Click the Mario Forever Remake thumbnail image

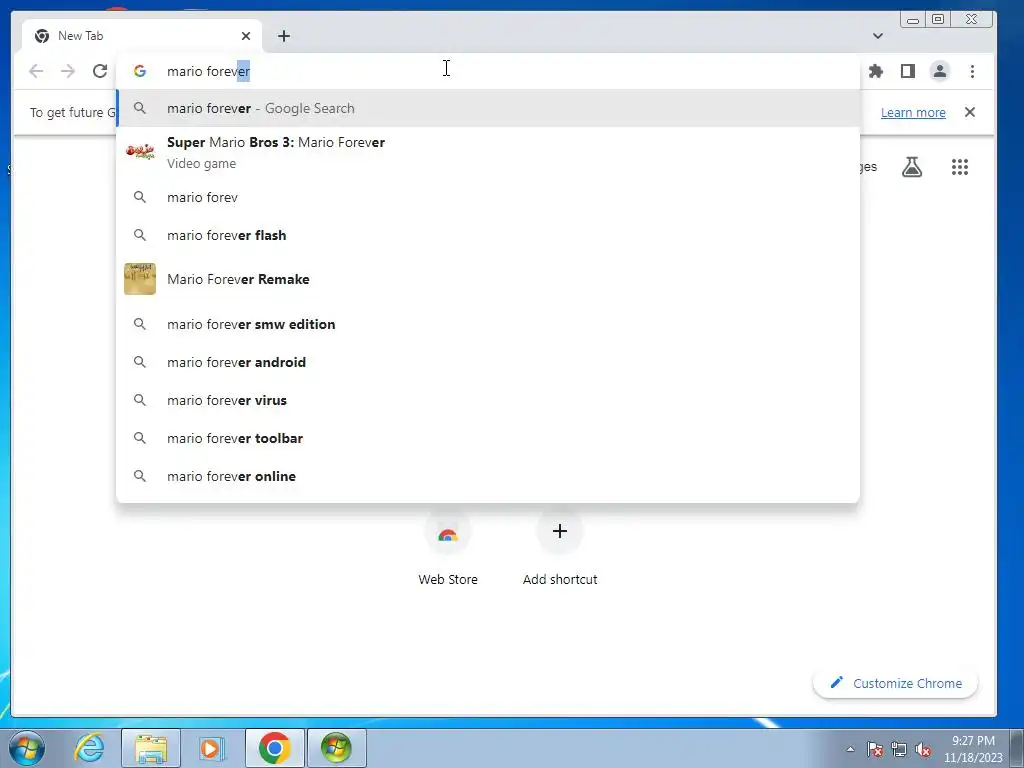point(140,279)
